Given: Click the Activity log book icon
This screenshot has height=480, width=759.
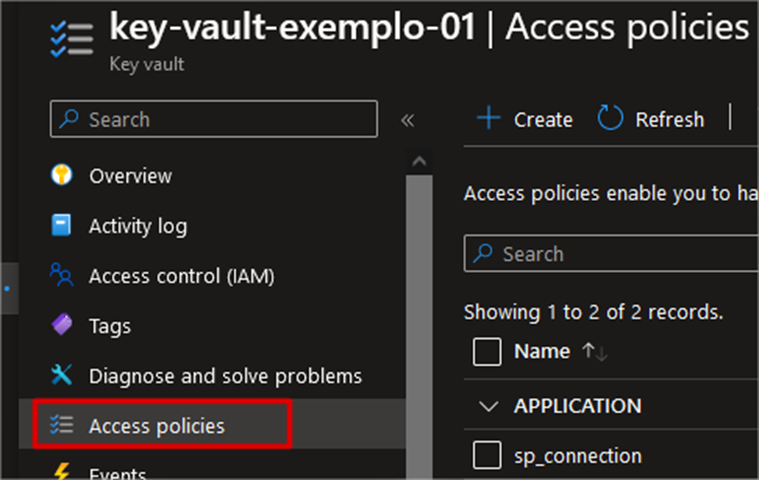Looking at the screenshot, I should [61, 225].
